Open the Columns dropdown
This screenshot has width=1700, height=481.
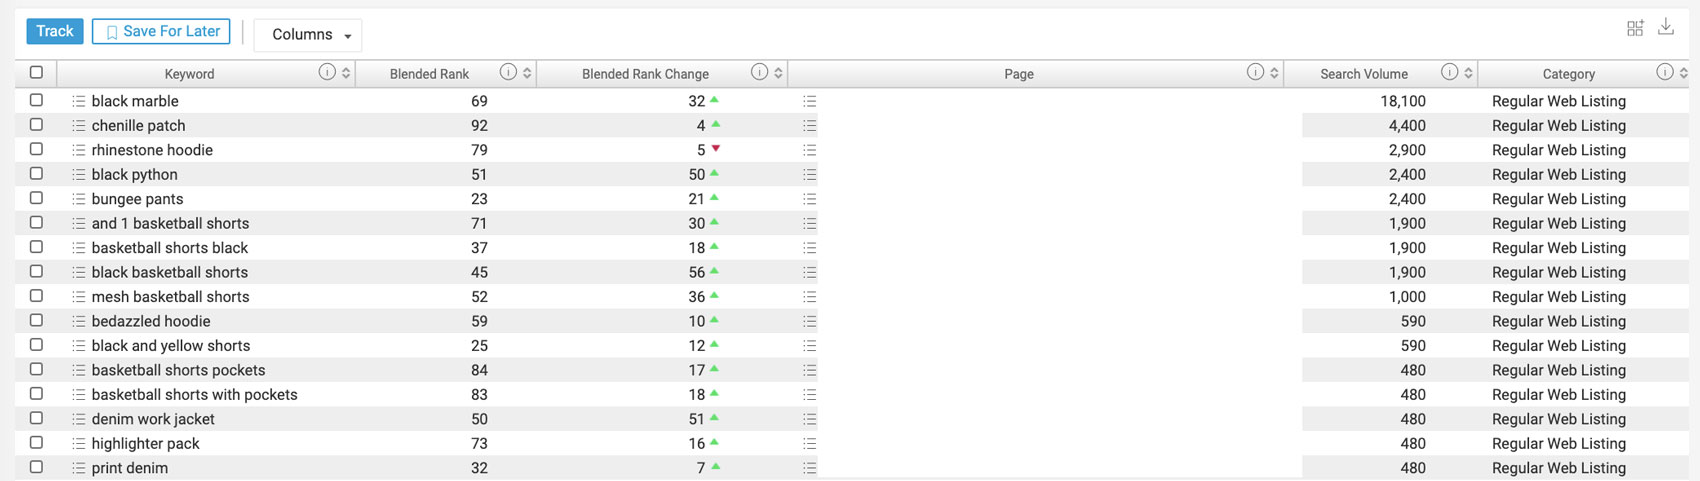tap(308, 35)
